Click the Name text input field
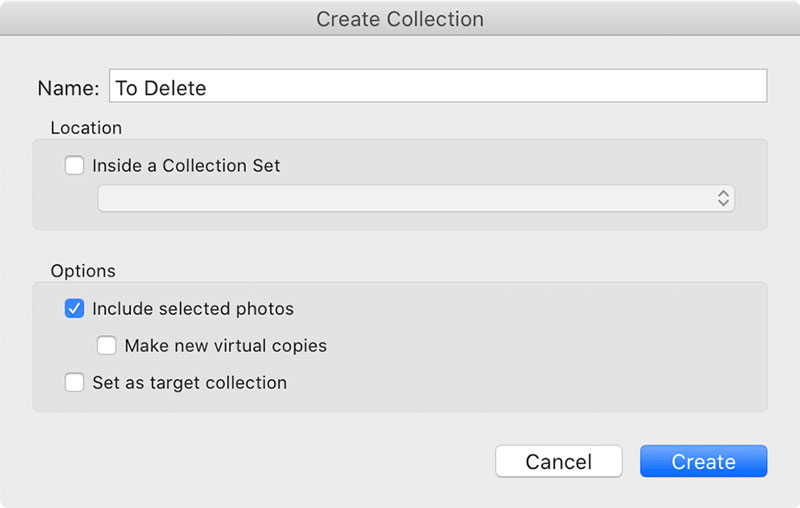The width and height of the screenshot is (800, 508). (438, 87)
